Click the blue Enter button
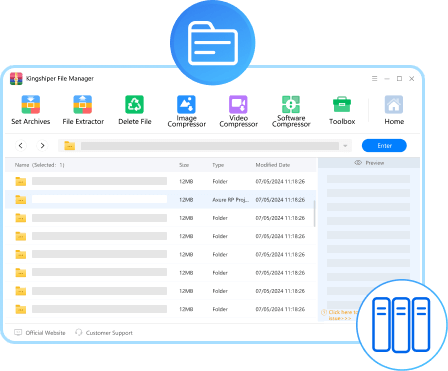The height and width of the screenshot is (371, 448). pos(384,146)
